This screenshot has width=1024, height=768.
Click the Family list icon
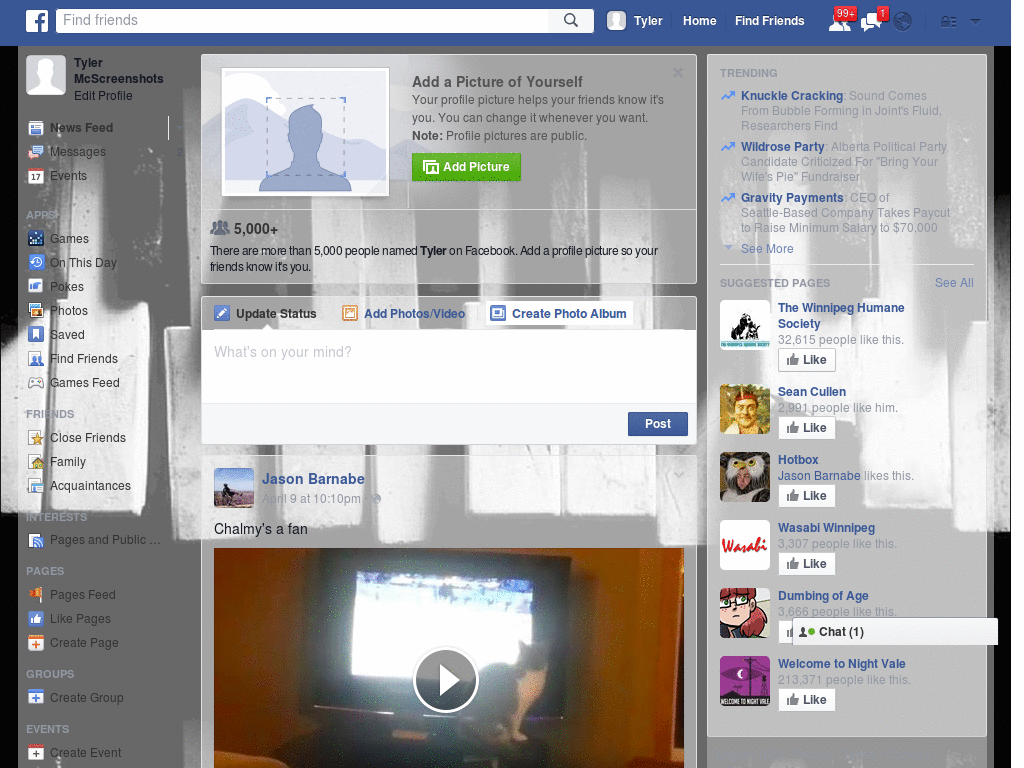(36, 462)
